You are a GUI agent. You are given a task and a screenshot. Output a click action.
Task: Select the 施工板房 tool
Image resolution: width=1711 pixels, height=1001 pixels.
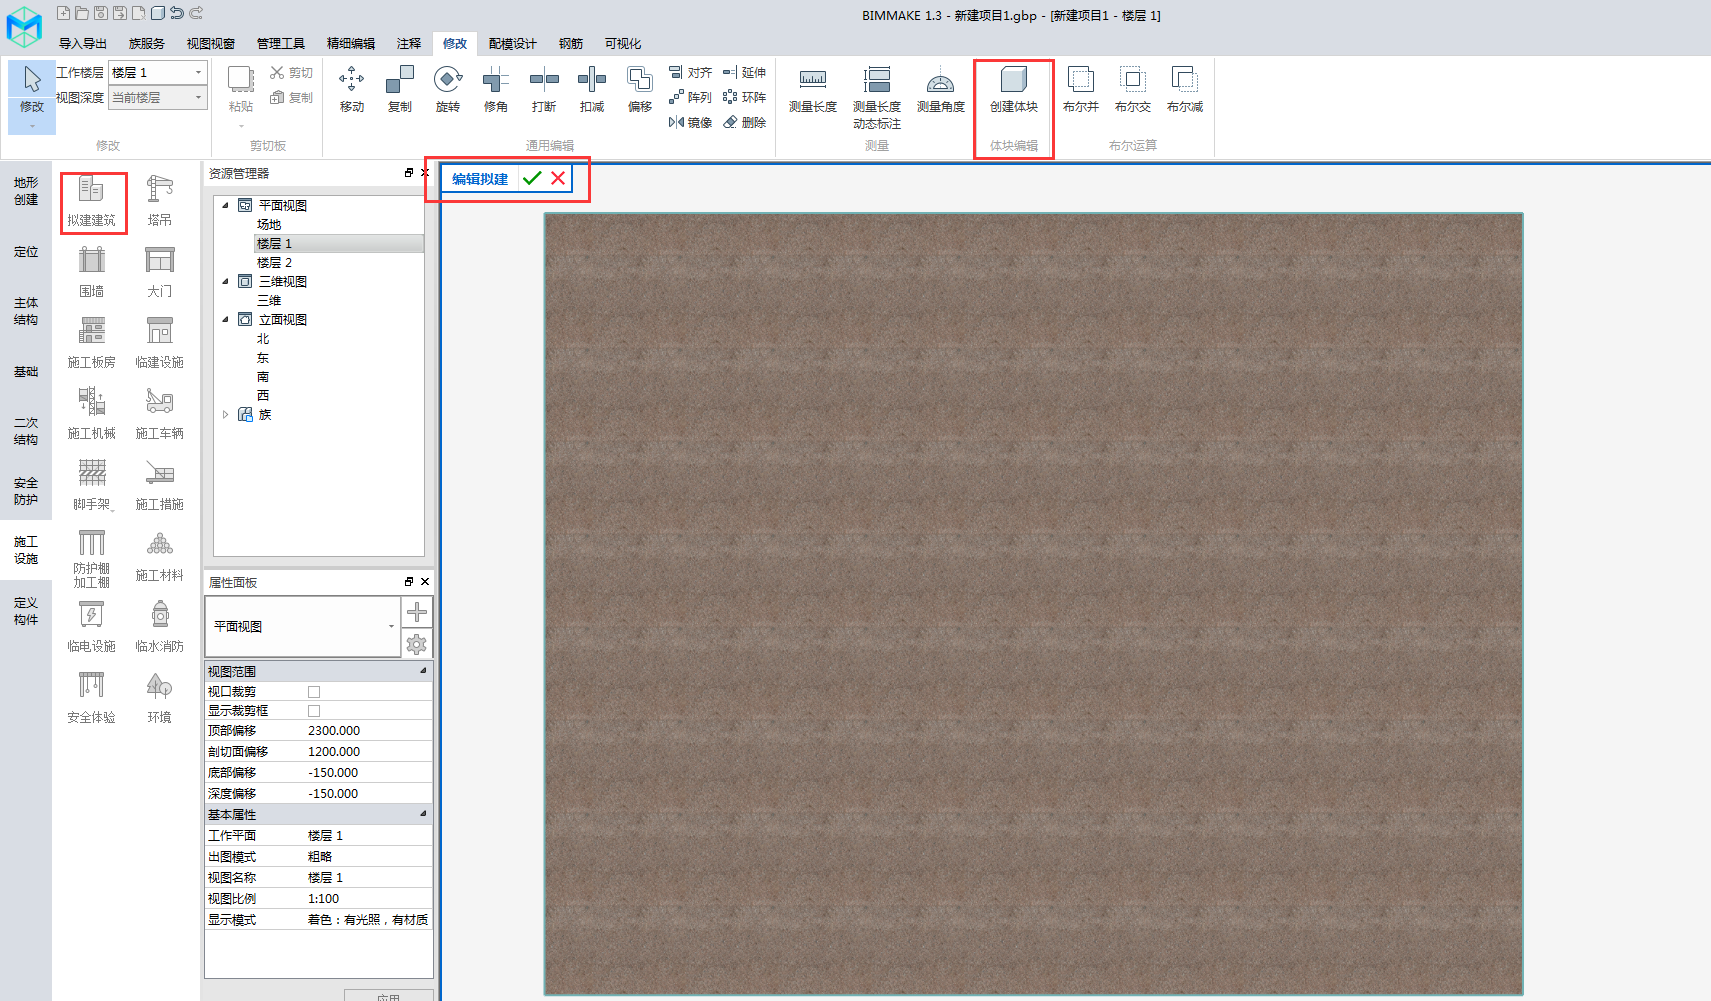click(92, 343)
